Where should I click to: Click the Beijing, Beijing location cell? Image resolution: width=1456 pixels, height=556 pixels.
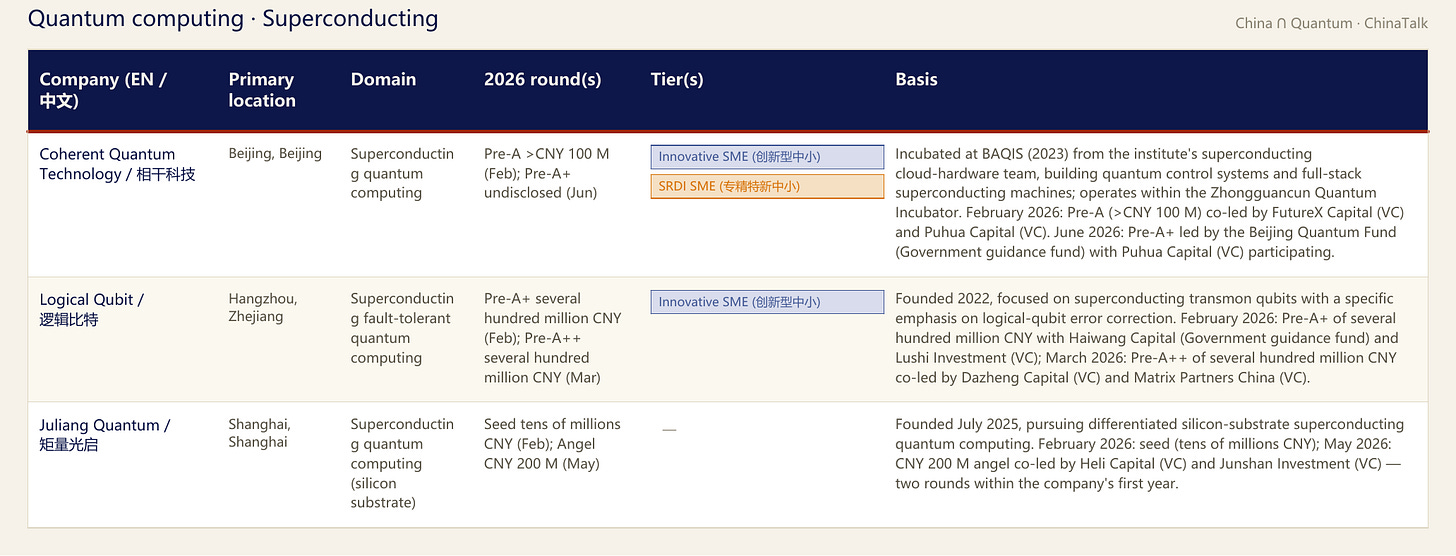click(275, 153)
